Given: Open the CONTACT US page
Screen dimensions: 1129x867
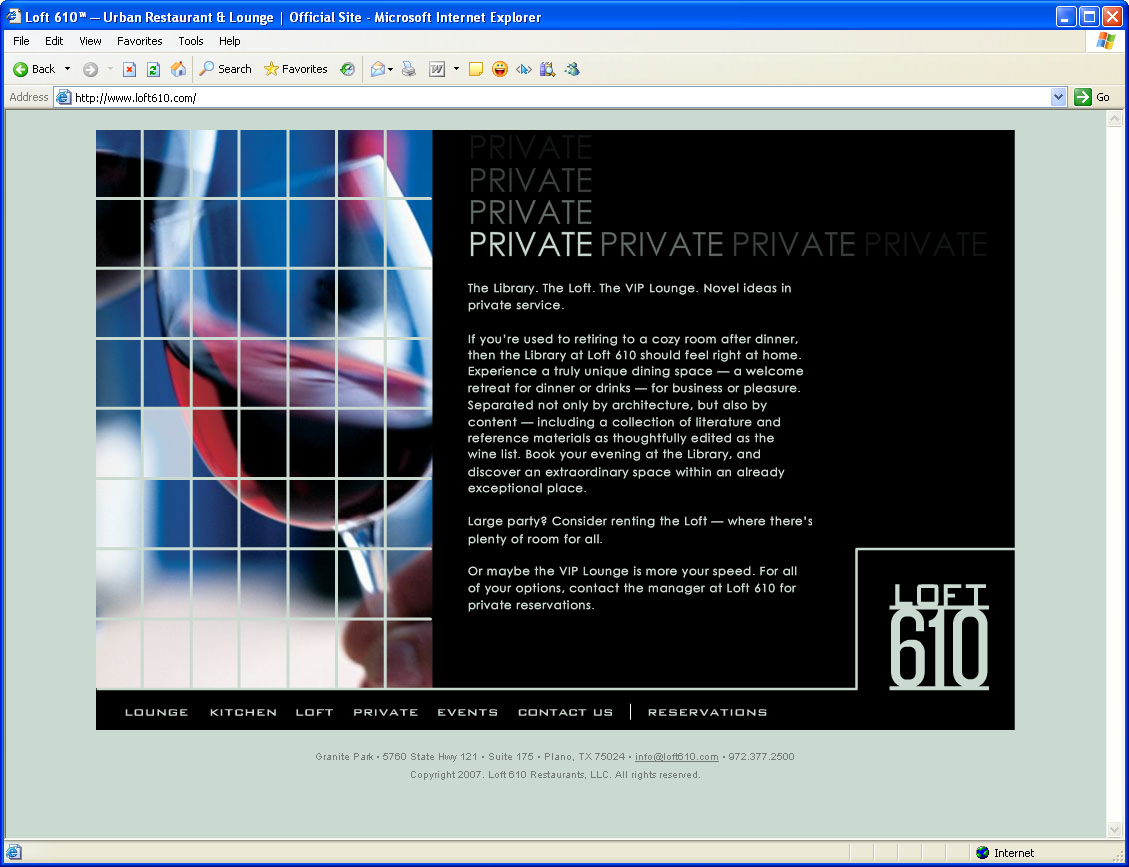Looking at the screenshot, I should tap(565, 712).
